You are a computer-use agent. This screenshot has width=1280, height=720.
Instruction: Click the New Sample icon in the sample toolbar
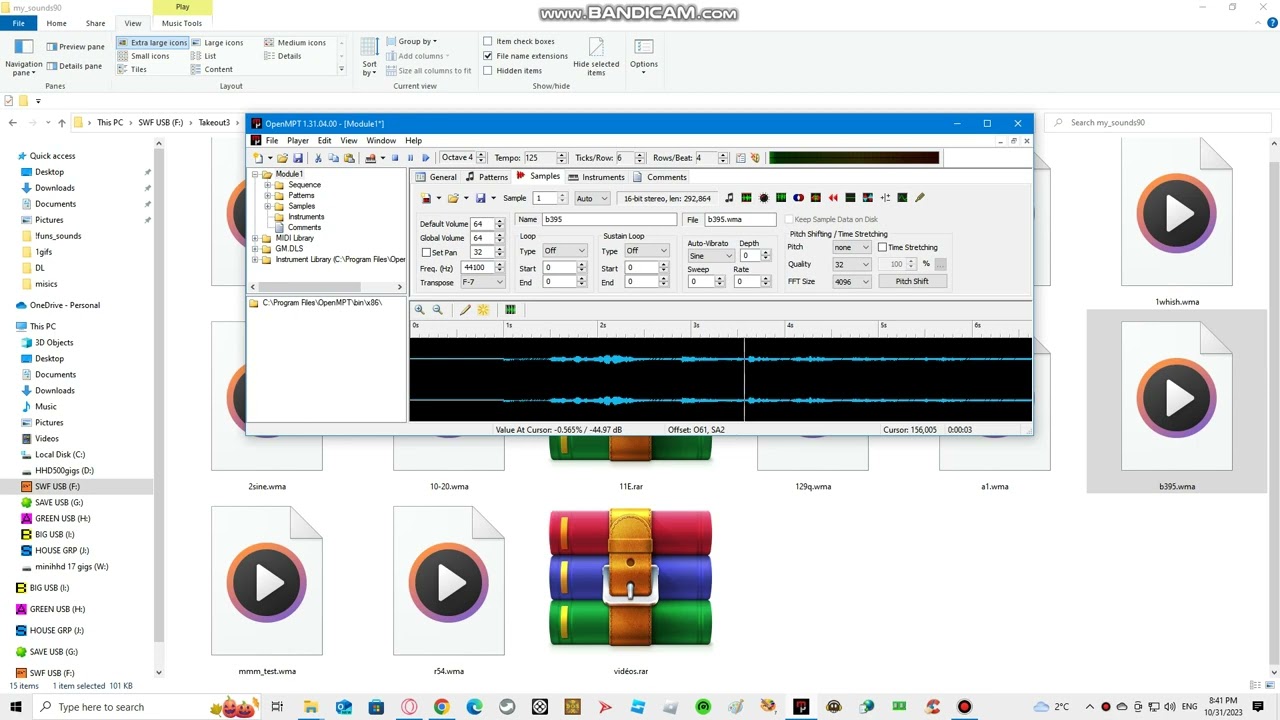coord(427,198)
